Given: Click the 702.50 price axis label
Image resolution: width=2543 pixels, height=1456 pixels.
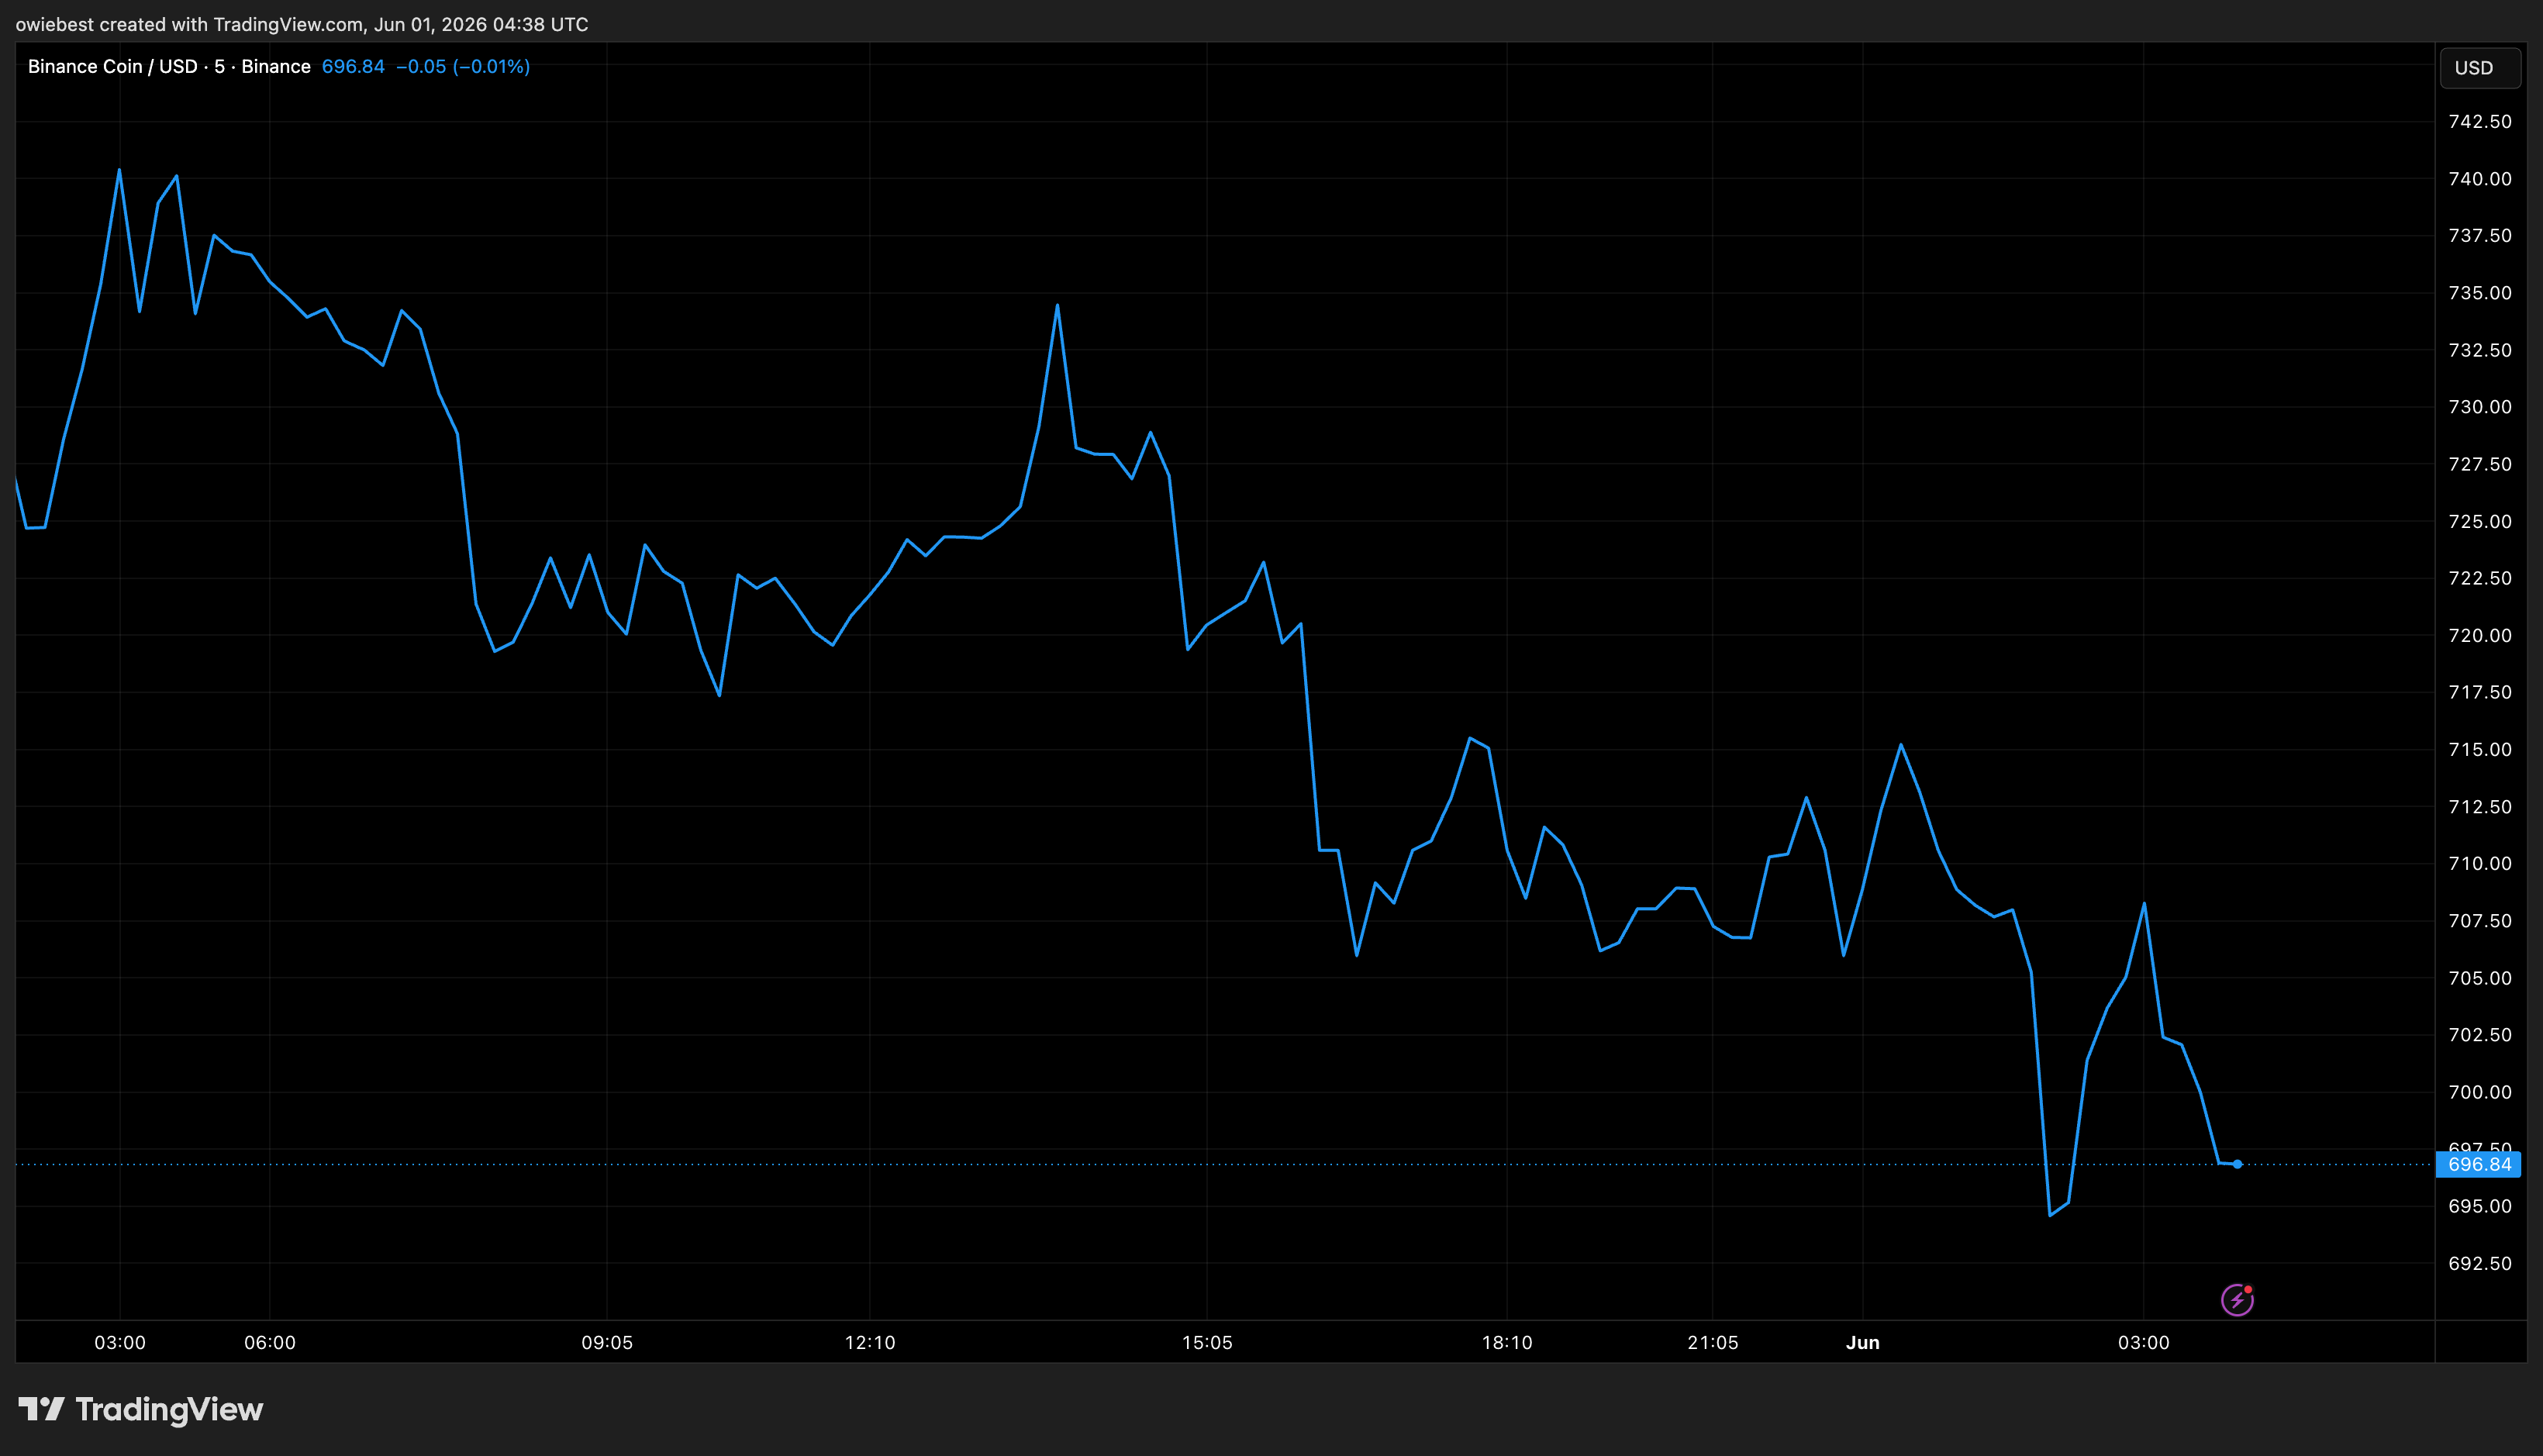Looking at the screenshot, I should pos(2480,1035).
